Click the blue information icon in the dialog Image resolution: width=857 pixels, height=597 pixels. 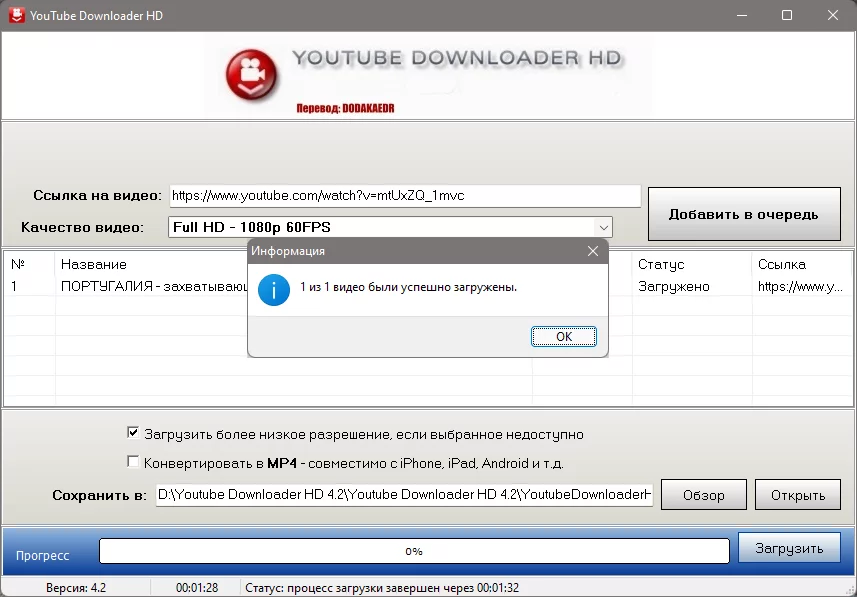pyautogui.click(x=273, y=290)
